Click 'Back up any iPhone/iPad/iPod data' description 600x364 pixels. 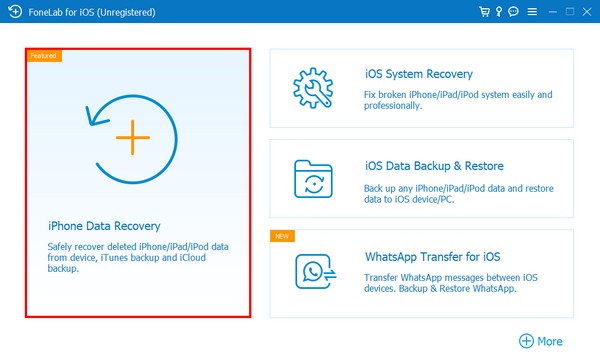click(x=458, y=194)
